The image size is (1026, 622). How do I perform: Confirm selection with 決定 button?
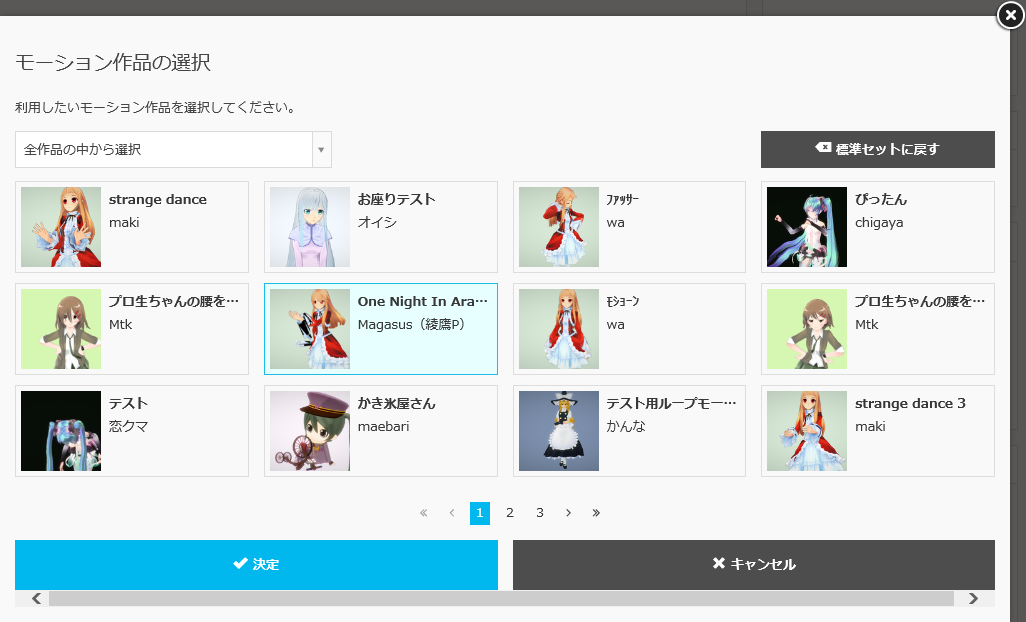pyautogui.click(x=256, y=565)
